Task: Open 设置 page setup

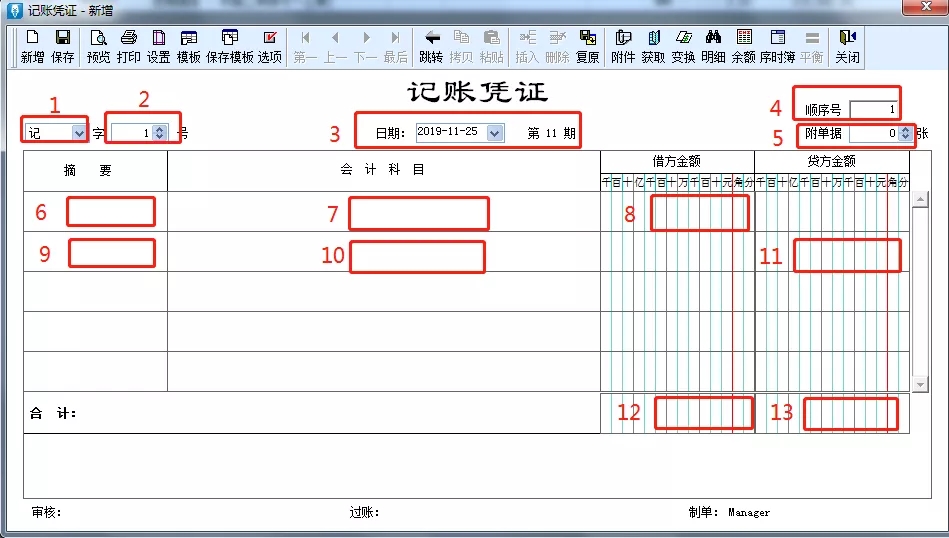Action: coord(159,47)
